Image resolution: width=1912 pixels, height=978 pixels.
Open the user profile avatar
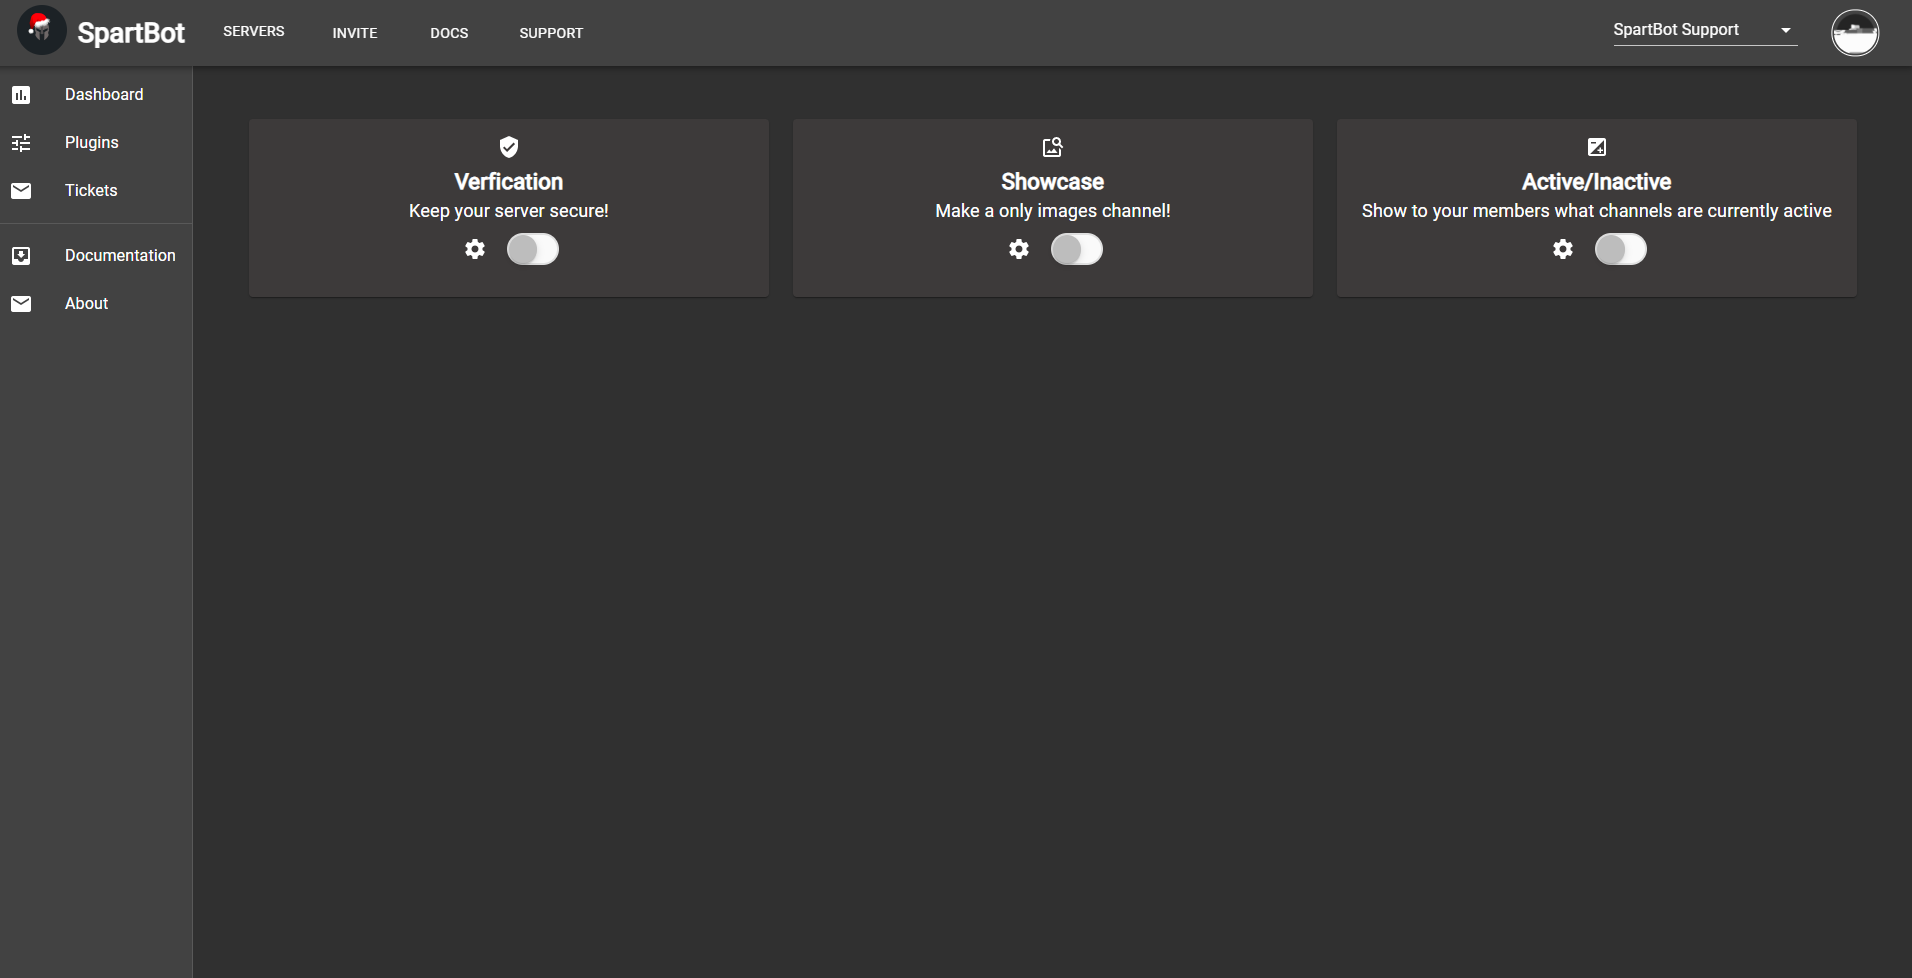(1854, 33)
